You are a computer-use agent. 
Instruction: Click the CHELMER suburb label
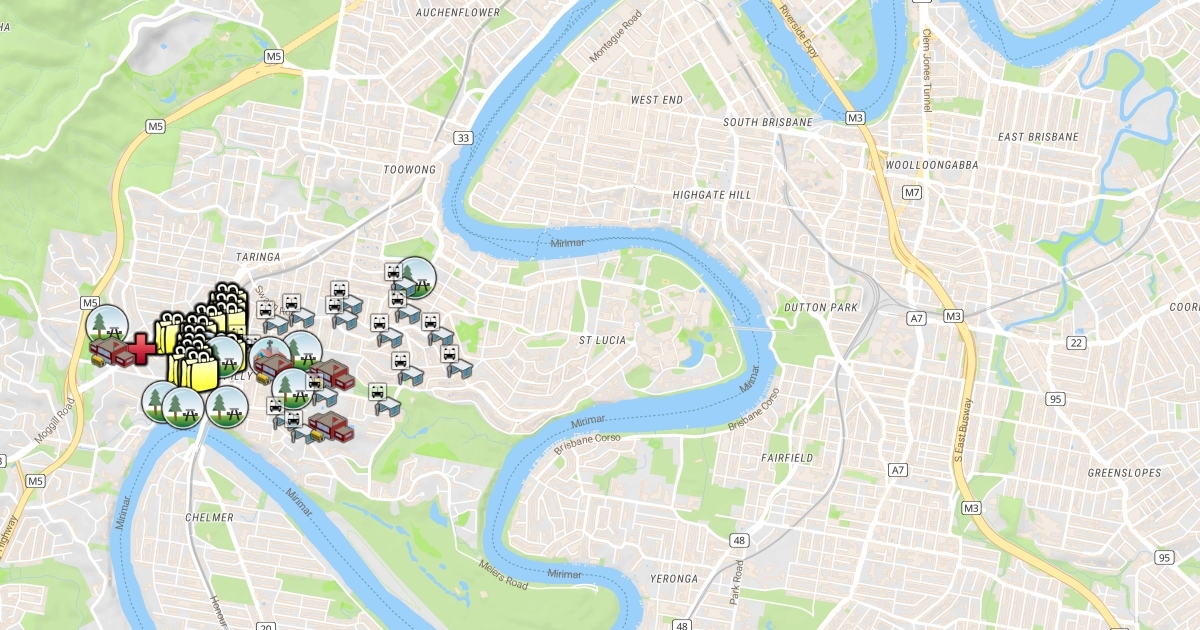coord(209,518)
